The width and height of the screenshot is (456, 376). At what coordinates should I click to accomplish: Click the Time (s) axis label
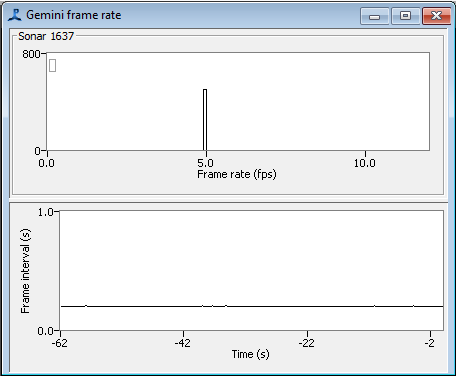pos(250,354)
